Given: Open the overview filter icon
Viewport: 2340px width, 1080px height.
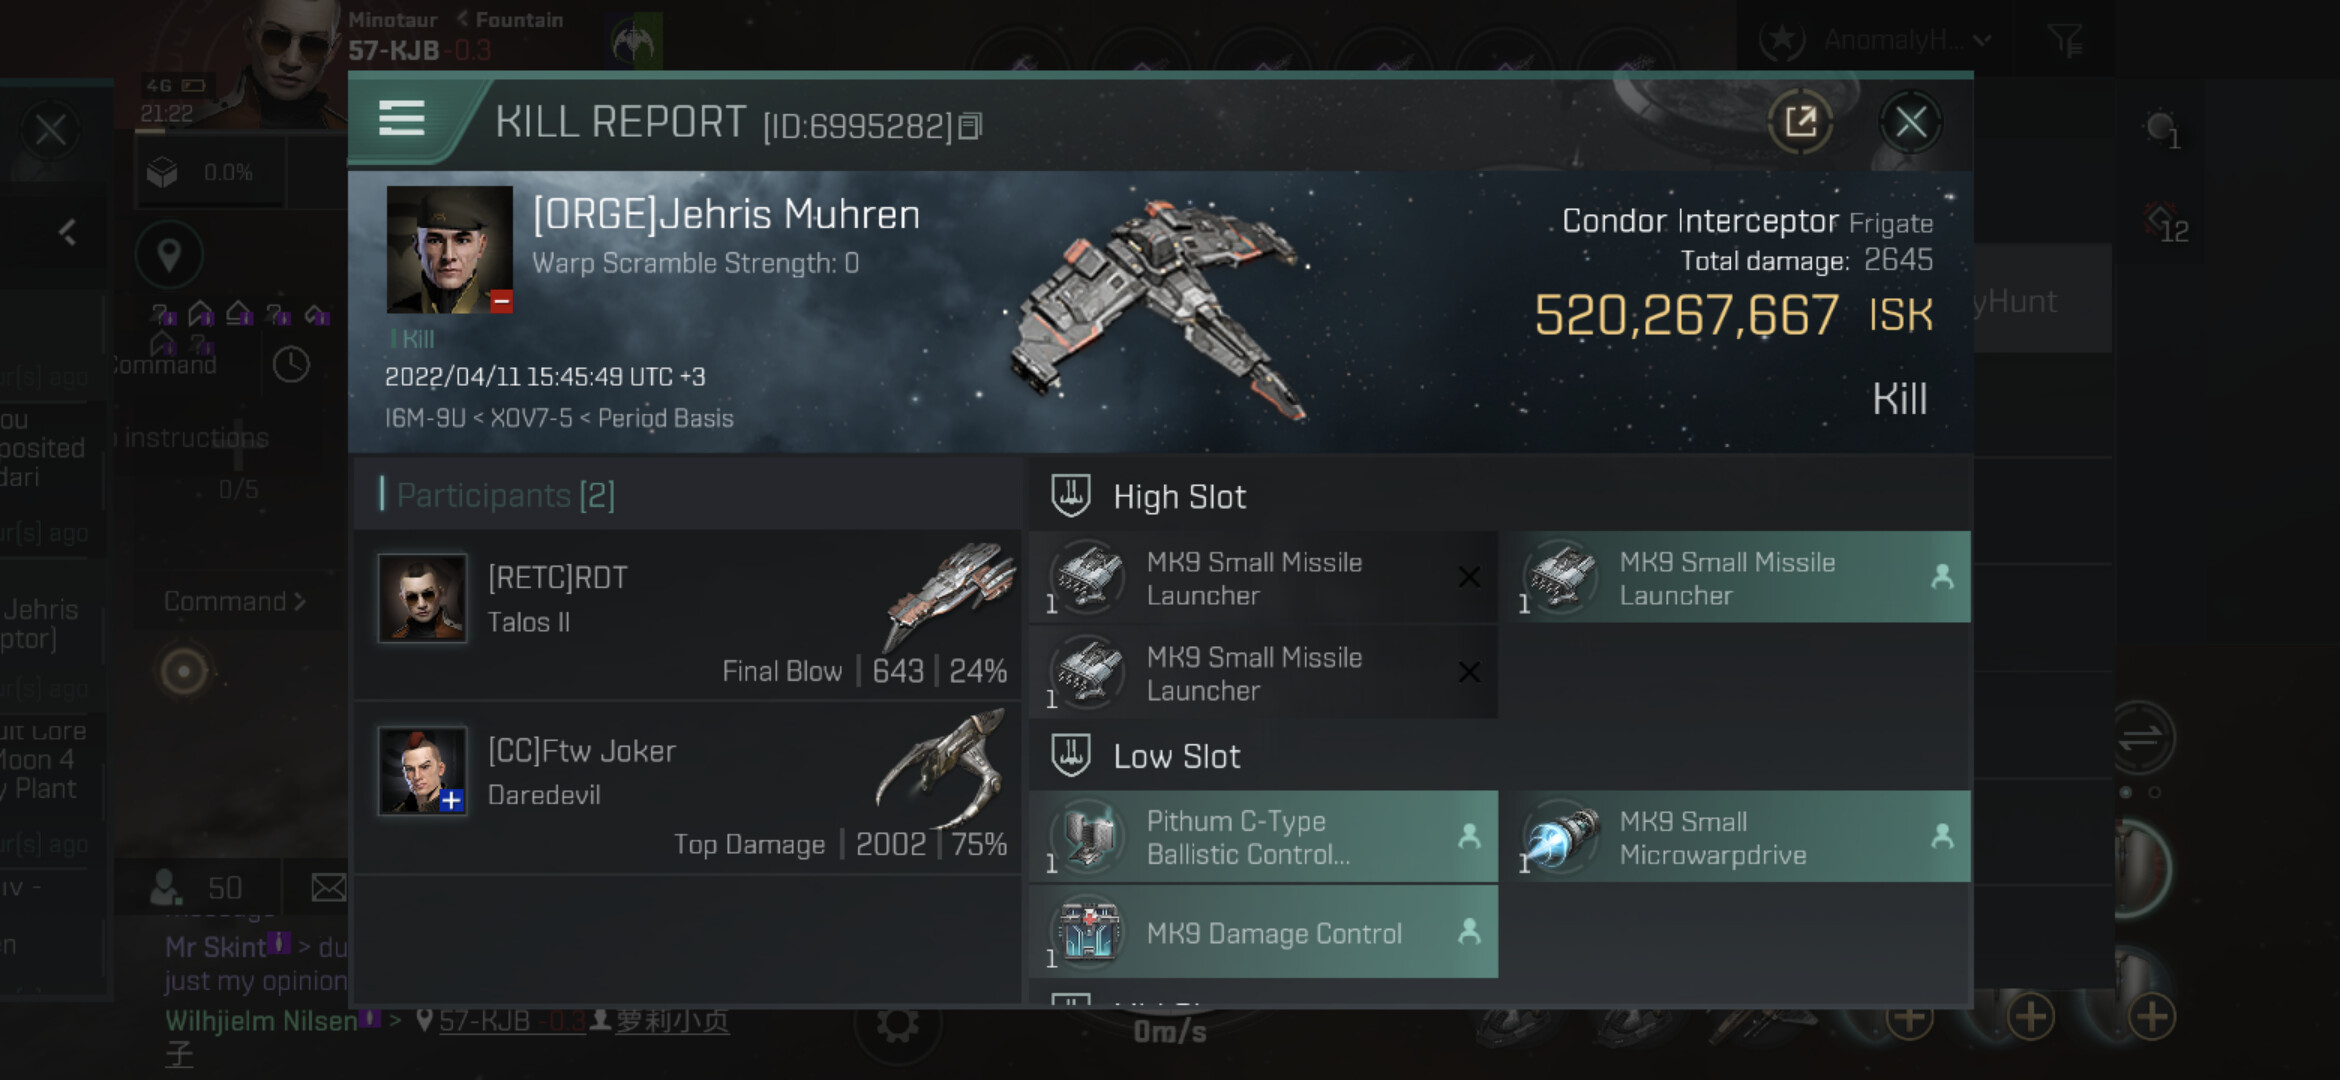Looking at the screenshot, I should coord(2064,40).
